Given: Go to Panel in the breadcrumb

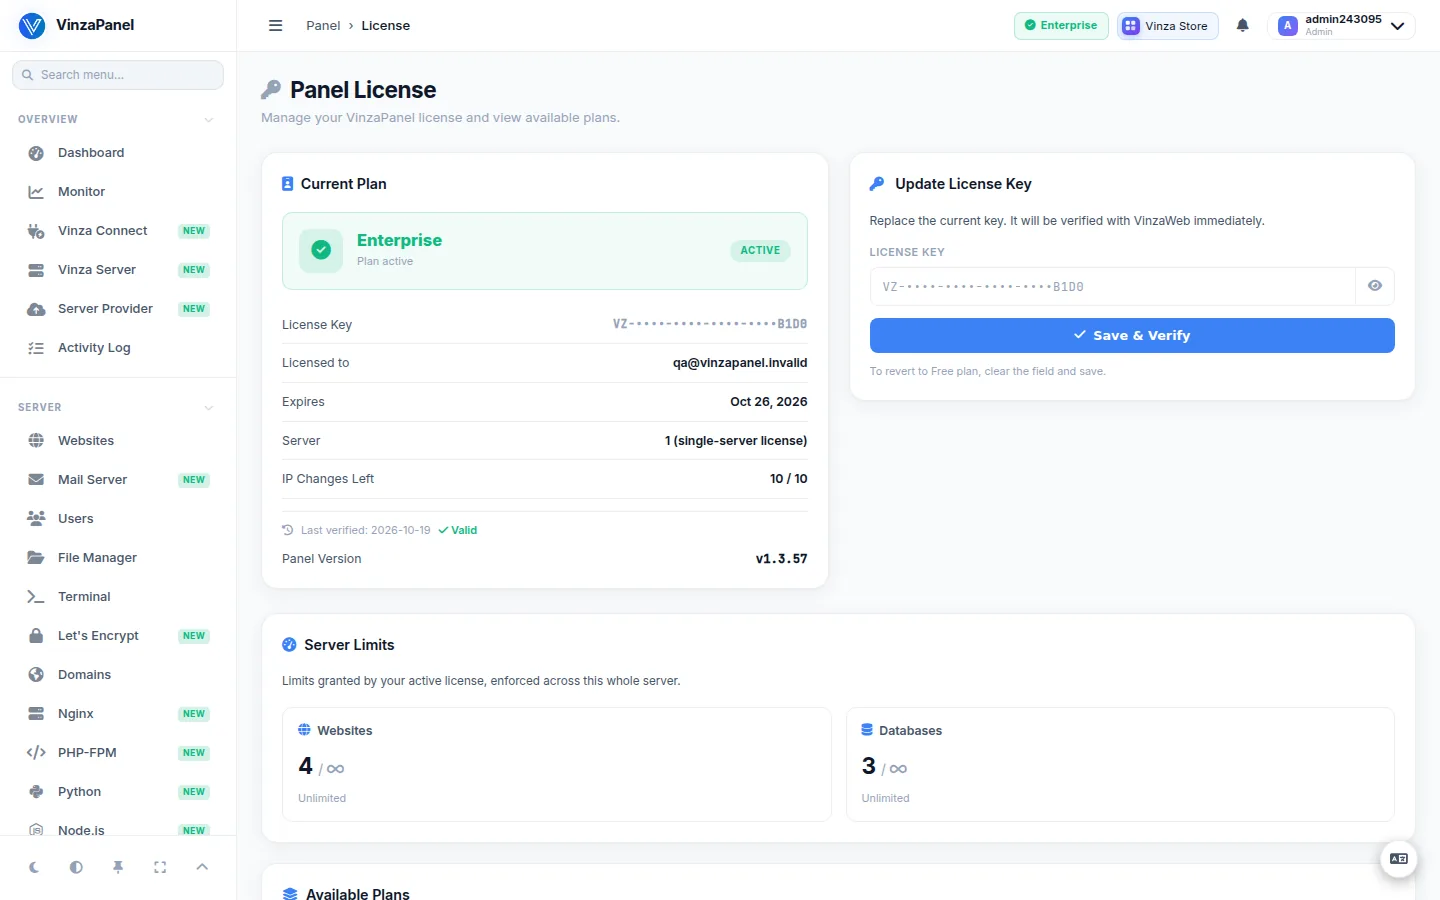Looking at the screenshot, I should point(323,26).
